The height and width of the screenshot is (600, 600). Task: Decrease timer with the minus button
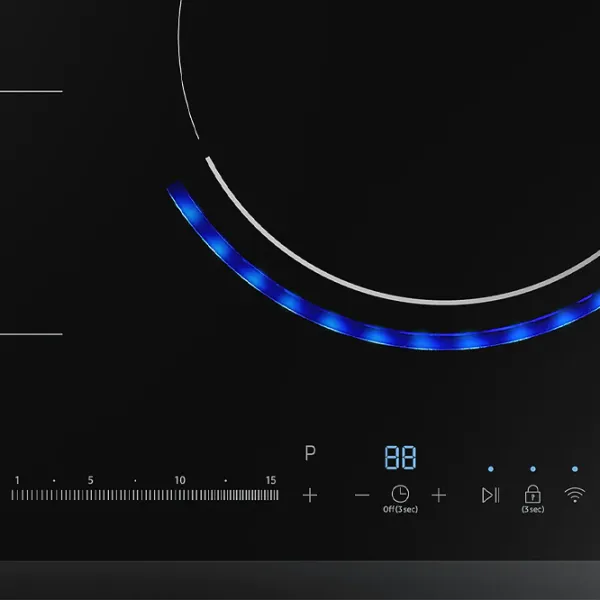tap(362, 495)
